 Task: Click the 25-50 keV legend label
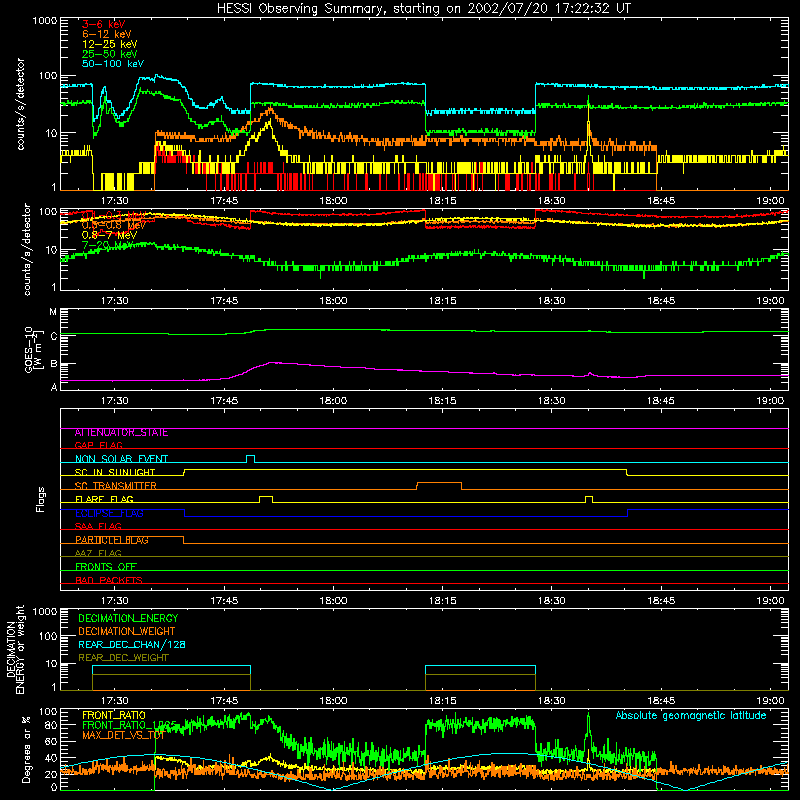coord(110,54)
